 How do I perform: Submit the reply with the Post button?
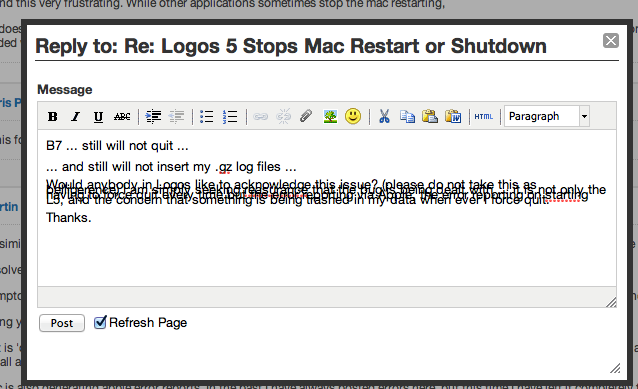pos(62,323)
